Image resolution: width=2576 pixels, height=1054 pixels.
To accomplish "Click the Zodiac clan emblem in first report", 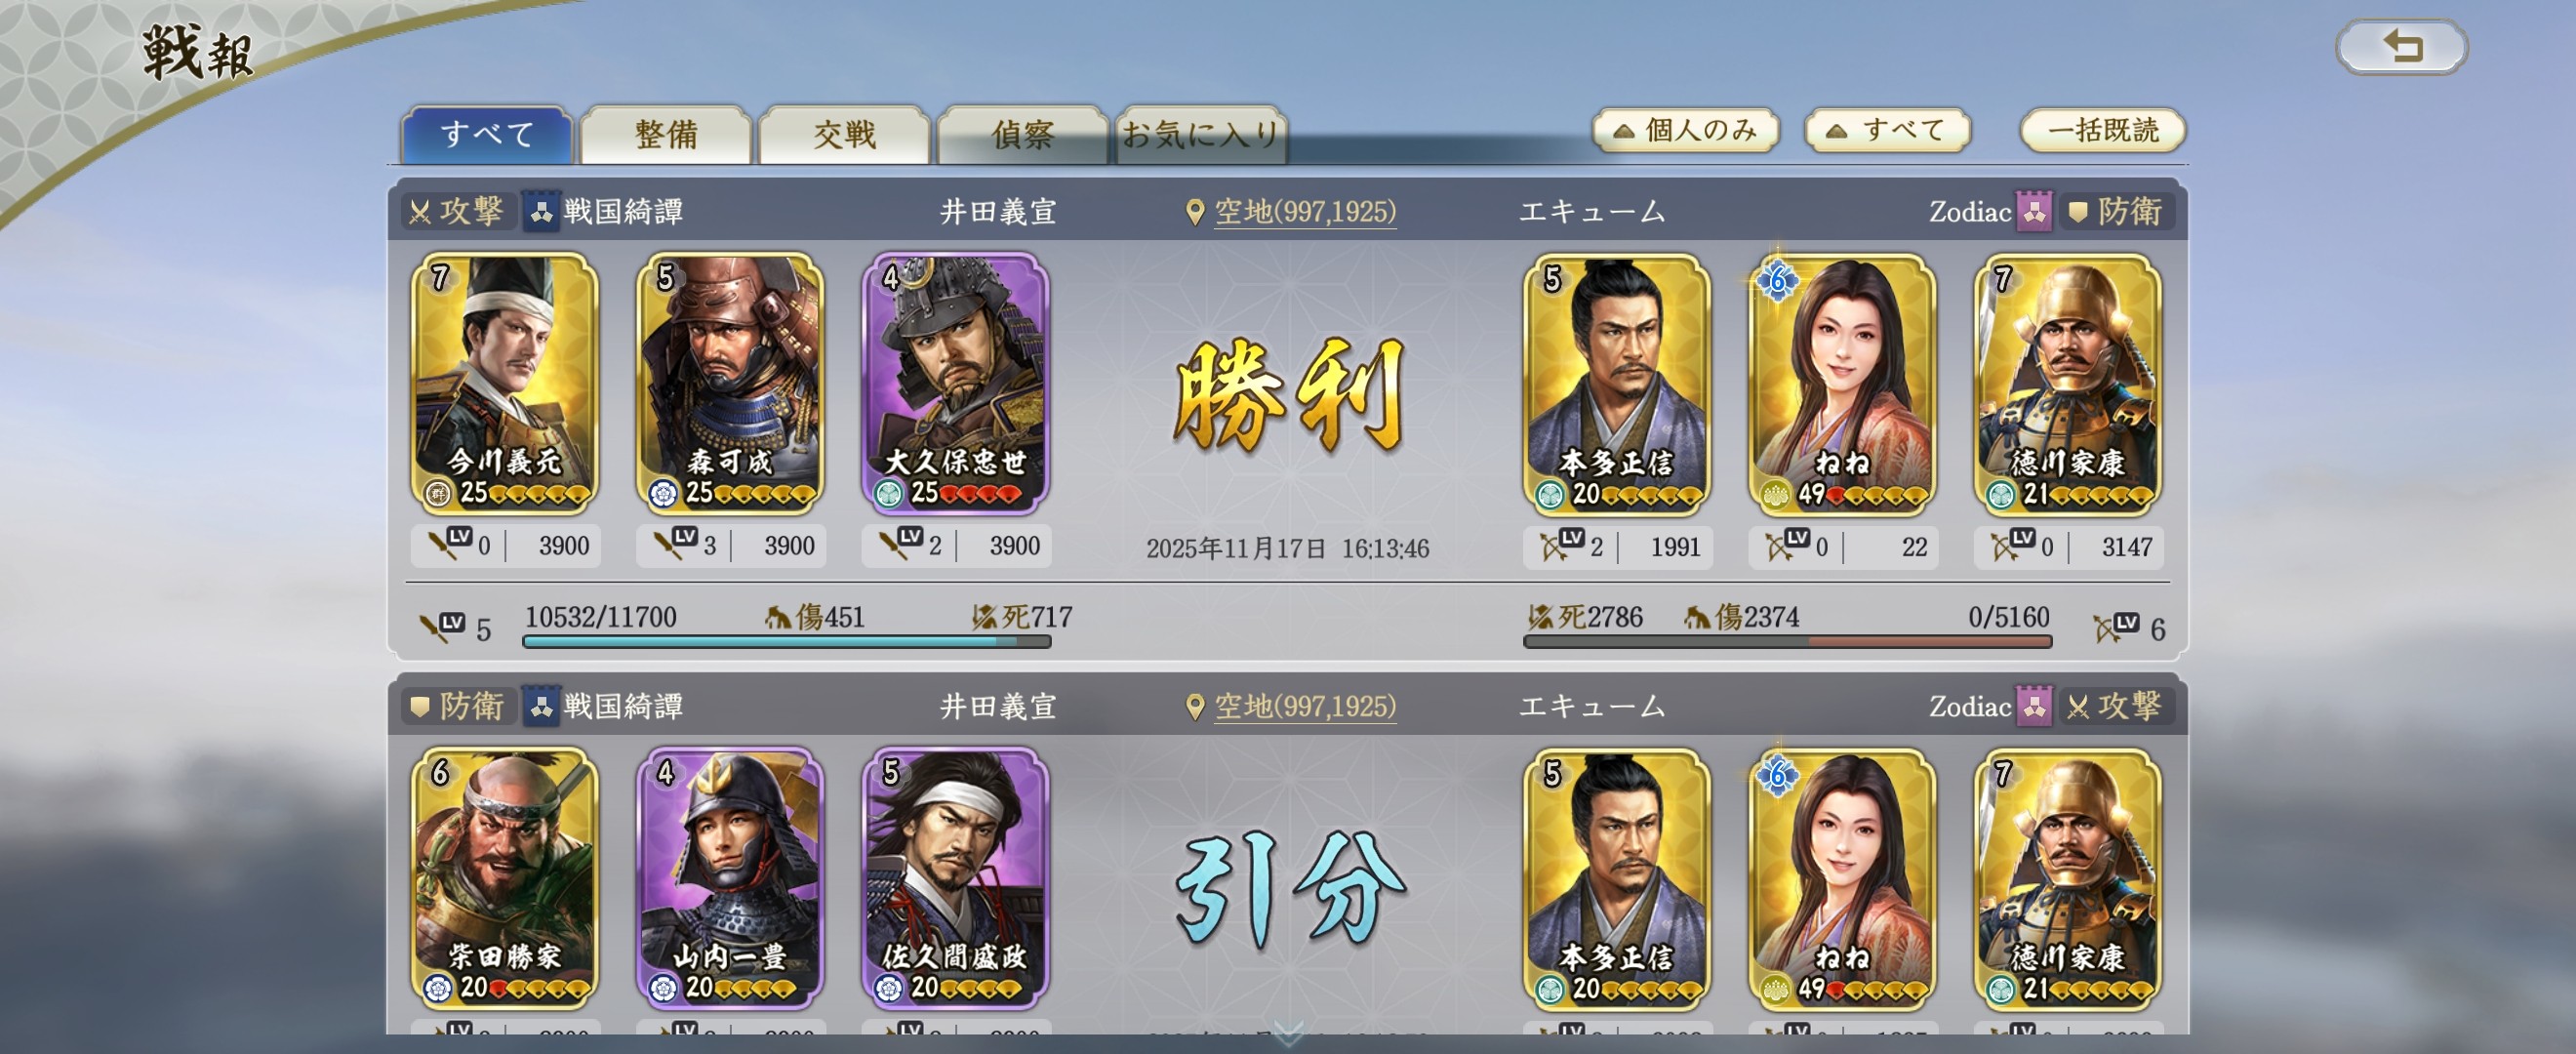I will (2034, 211).
